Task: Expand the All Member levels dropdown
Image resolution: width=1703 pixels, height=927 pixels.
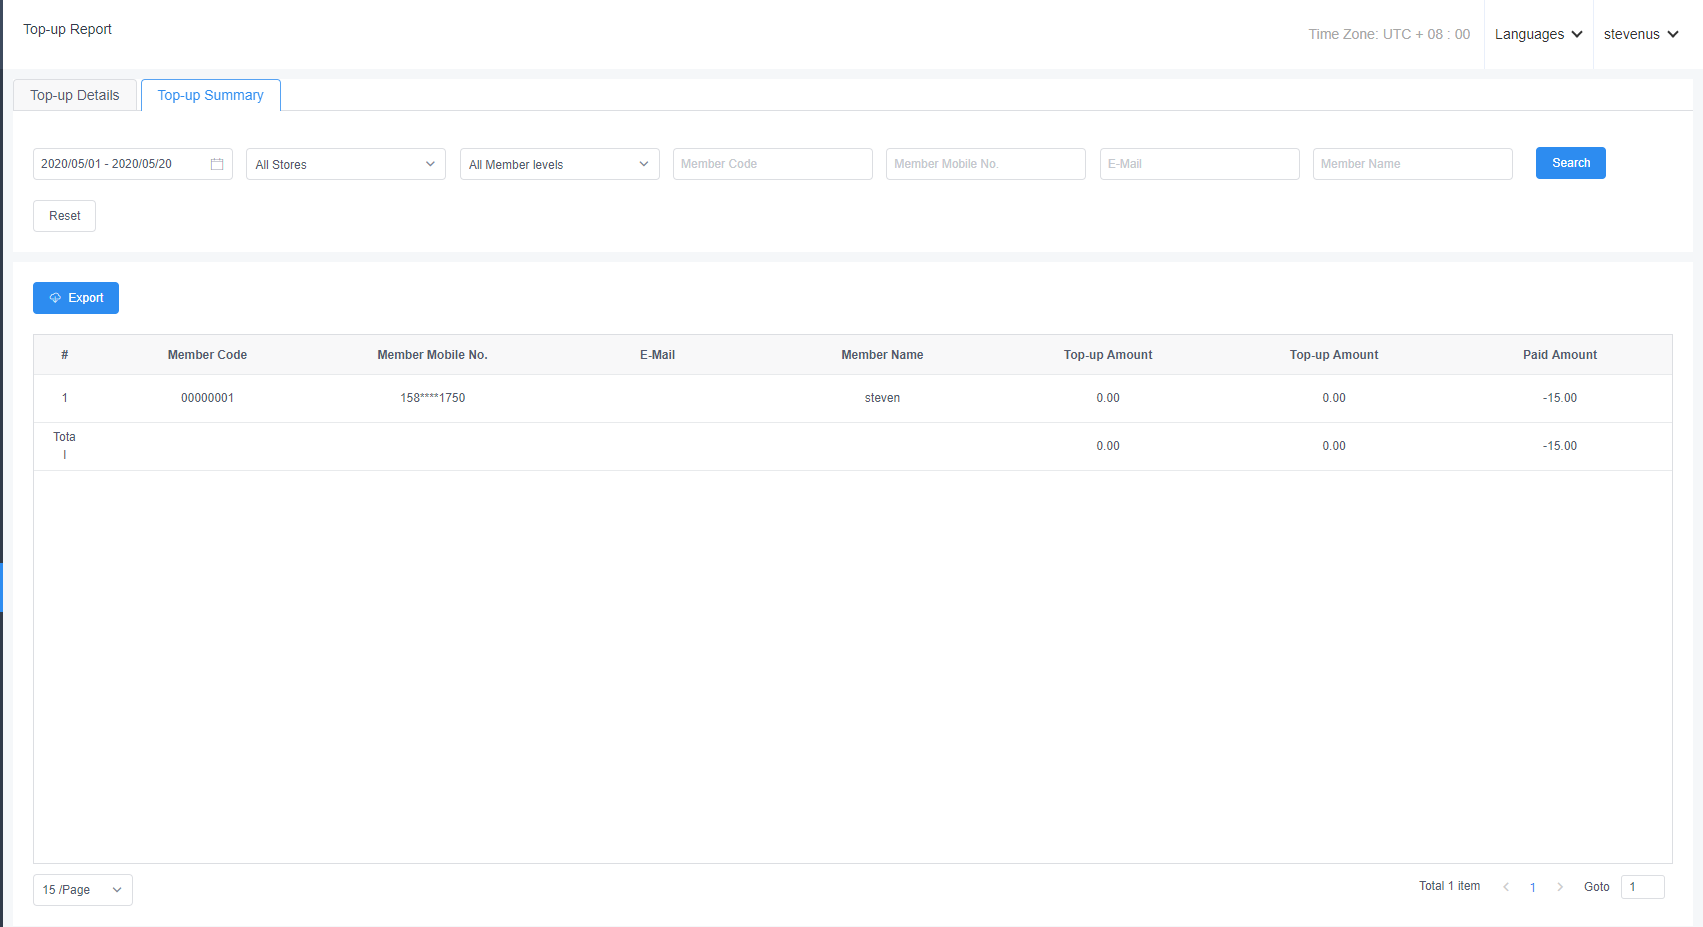Action: coord(559,164)
